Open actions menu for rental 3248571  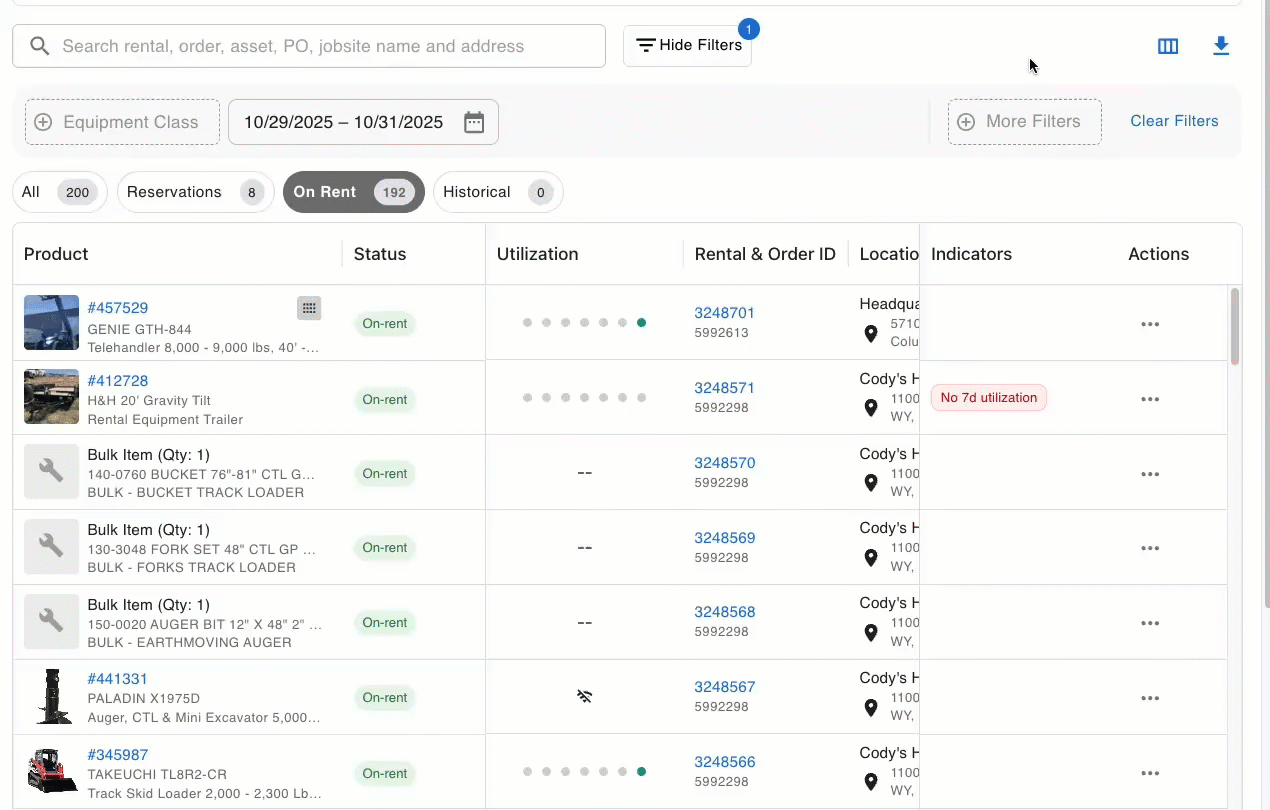tap(1150, 399)
